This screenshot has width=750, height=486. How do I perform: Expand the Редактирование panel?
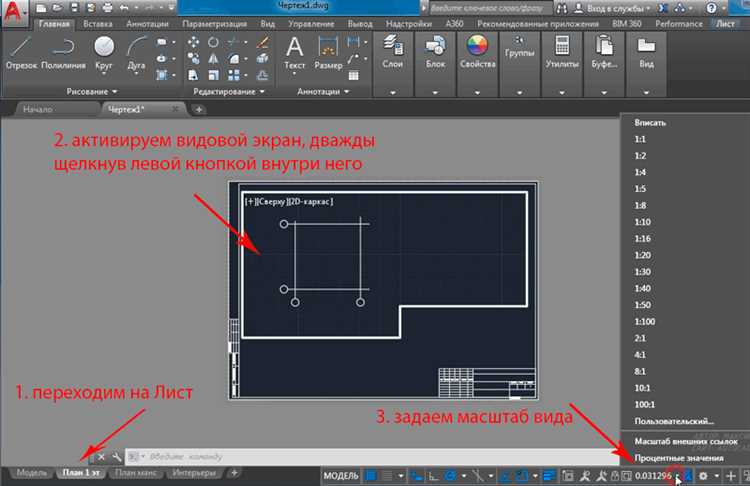tap(229, 91)
